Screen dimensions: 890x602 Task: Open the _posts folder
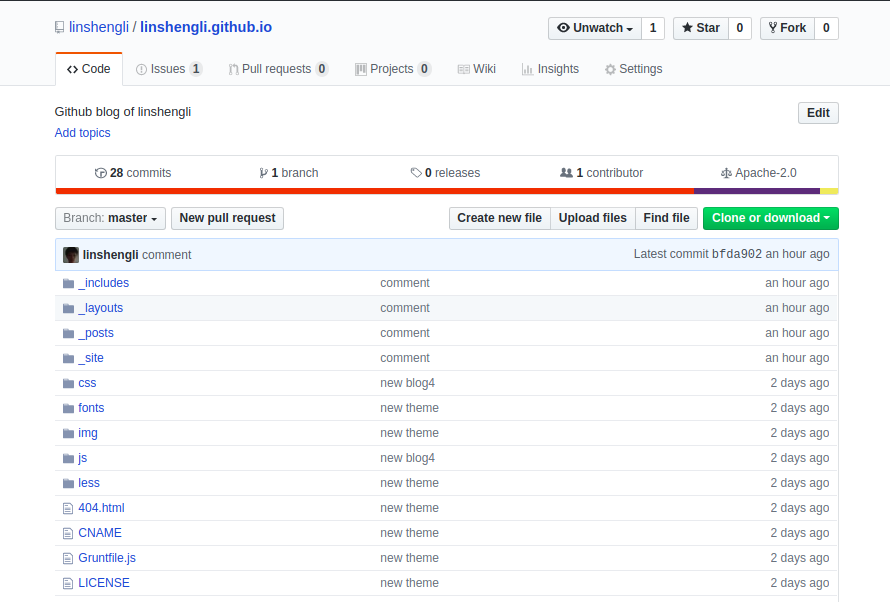click(x=96, y=332)
